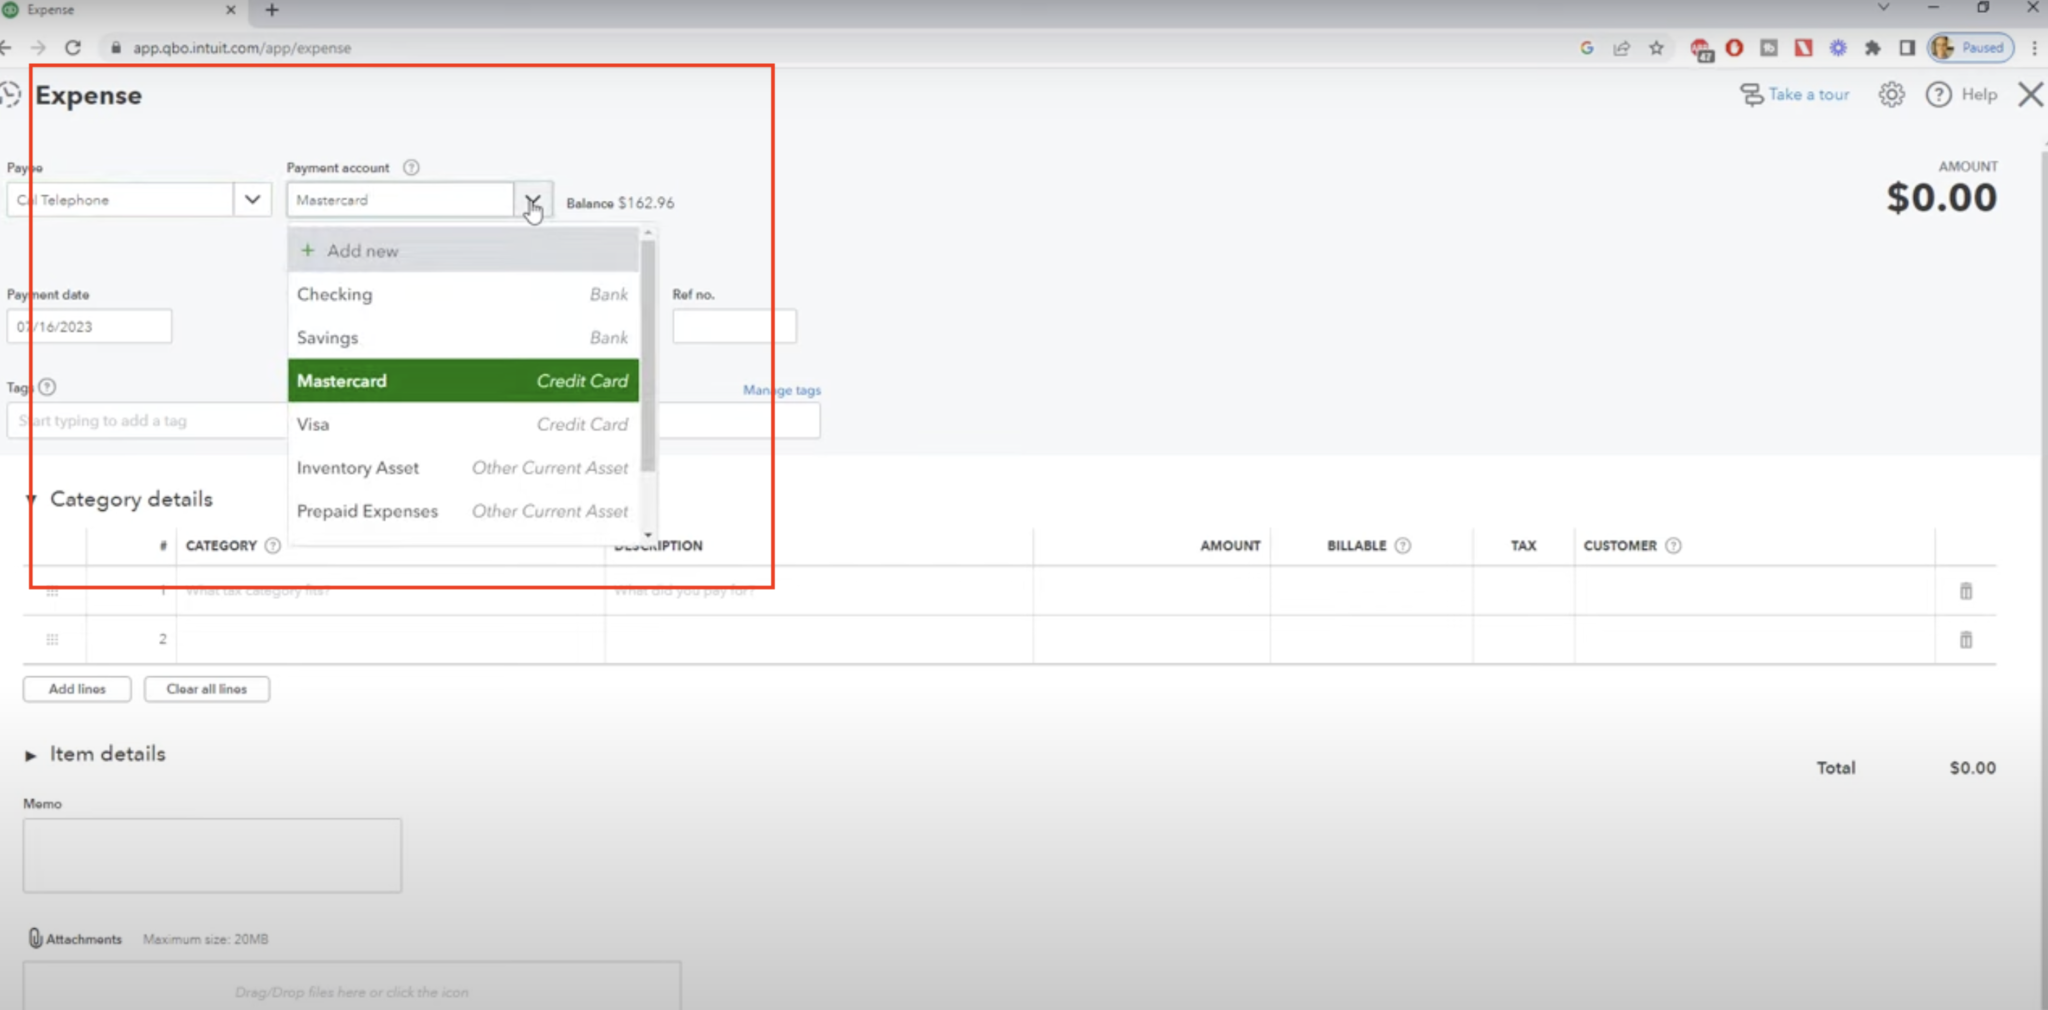This screenshot has width=2048, height=1010.
Task: Click the Clear all lines button
Action: click(206, 688)
